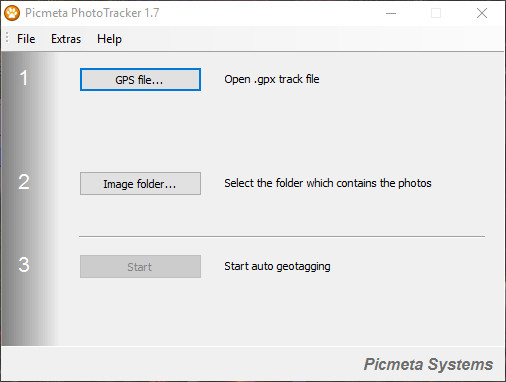Click the horizontal separator line above Start
The image size is (506, 382).
click(x=282, y=236)
